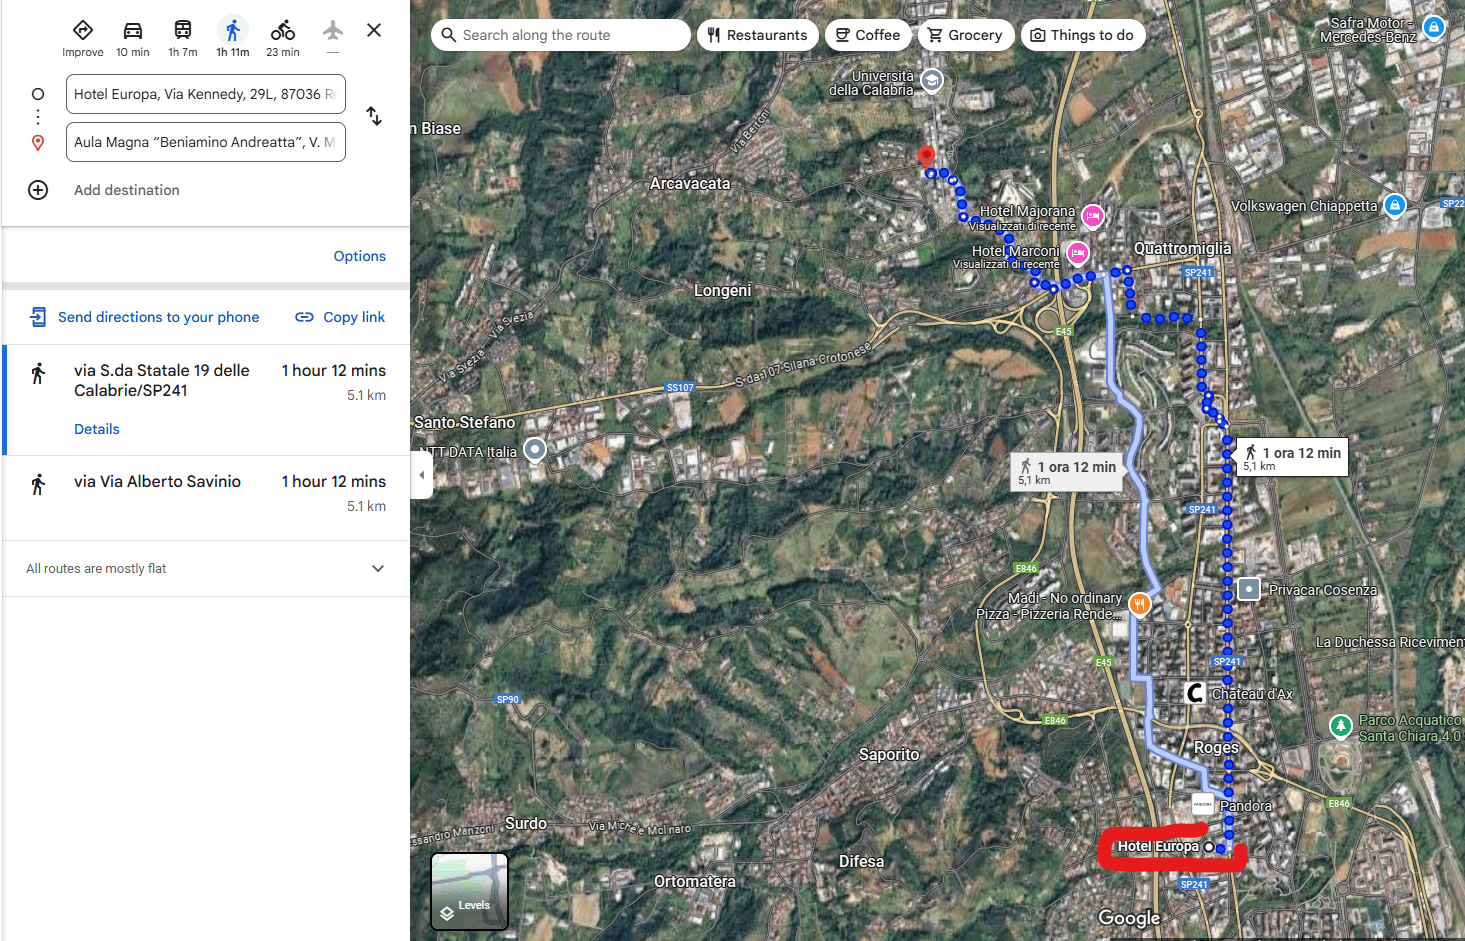
Task: Collapse the side panel with arrow handle
Action: click(x=421, y=475)
